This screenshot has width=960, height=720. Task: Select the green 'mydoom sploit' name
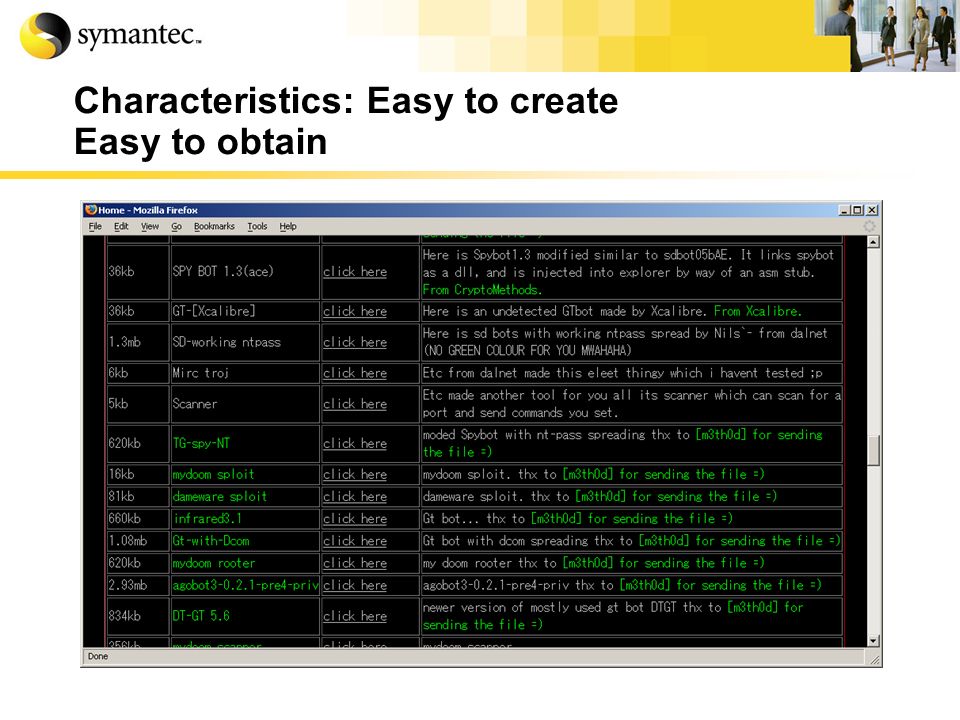pyautogui.click(x=213, y=474)
